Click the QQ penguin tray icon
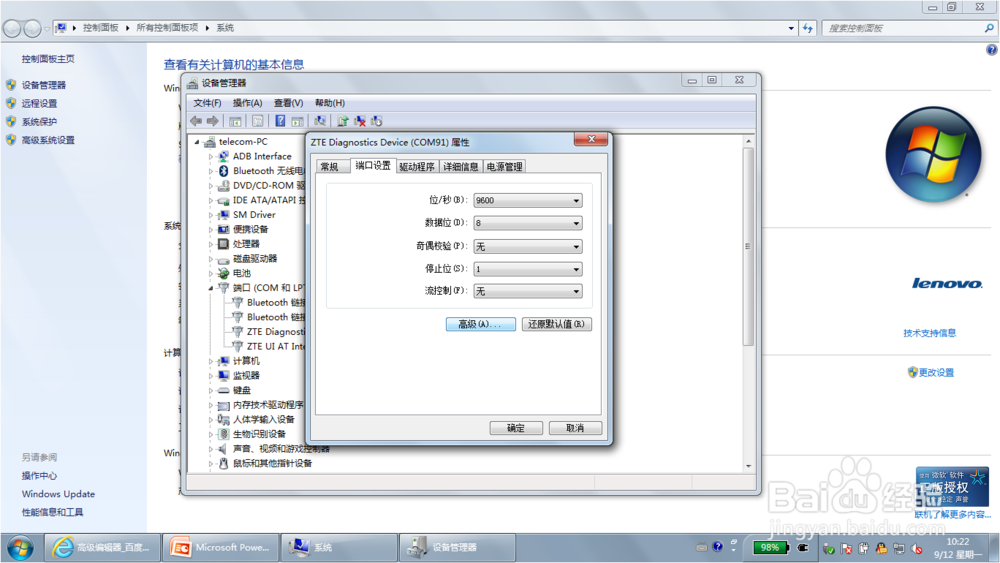 [x=881, y=548]
